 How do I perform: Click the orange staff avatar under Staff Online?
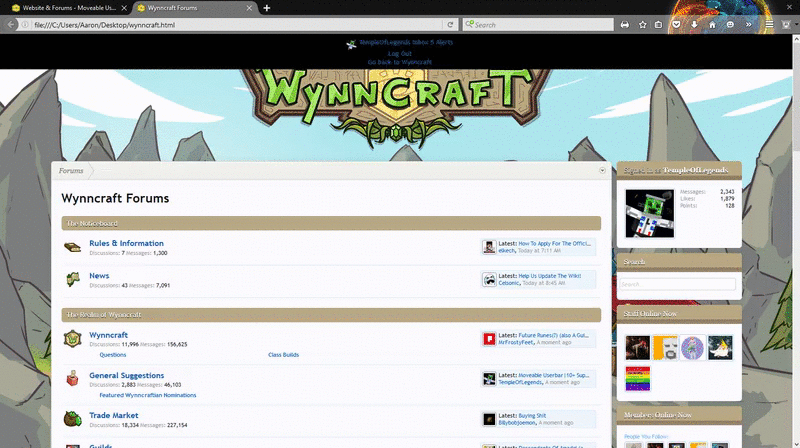665,347
